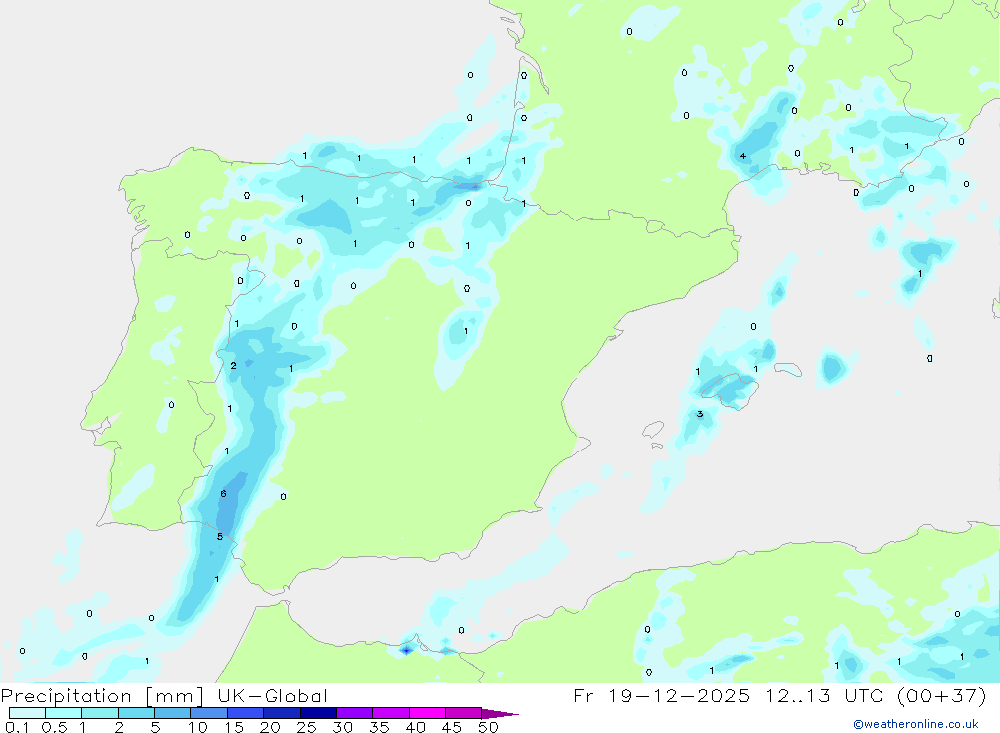The height and width of the screenshot is (733, 1000).
Task: Select the 5–10 mm blue legend swatch
Action: (x=172, y=713)
